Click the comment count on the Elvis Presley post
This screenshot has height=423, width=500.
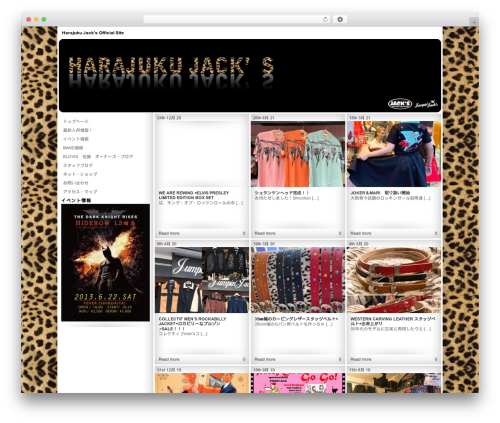244,233
